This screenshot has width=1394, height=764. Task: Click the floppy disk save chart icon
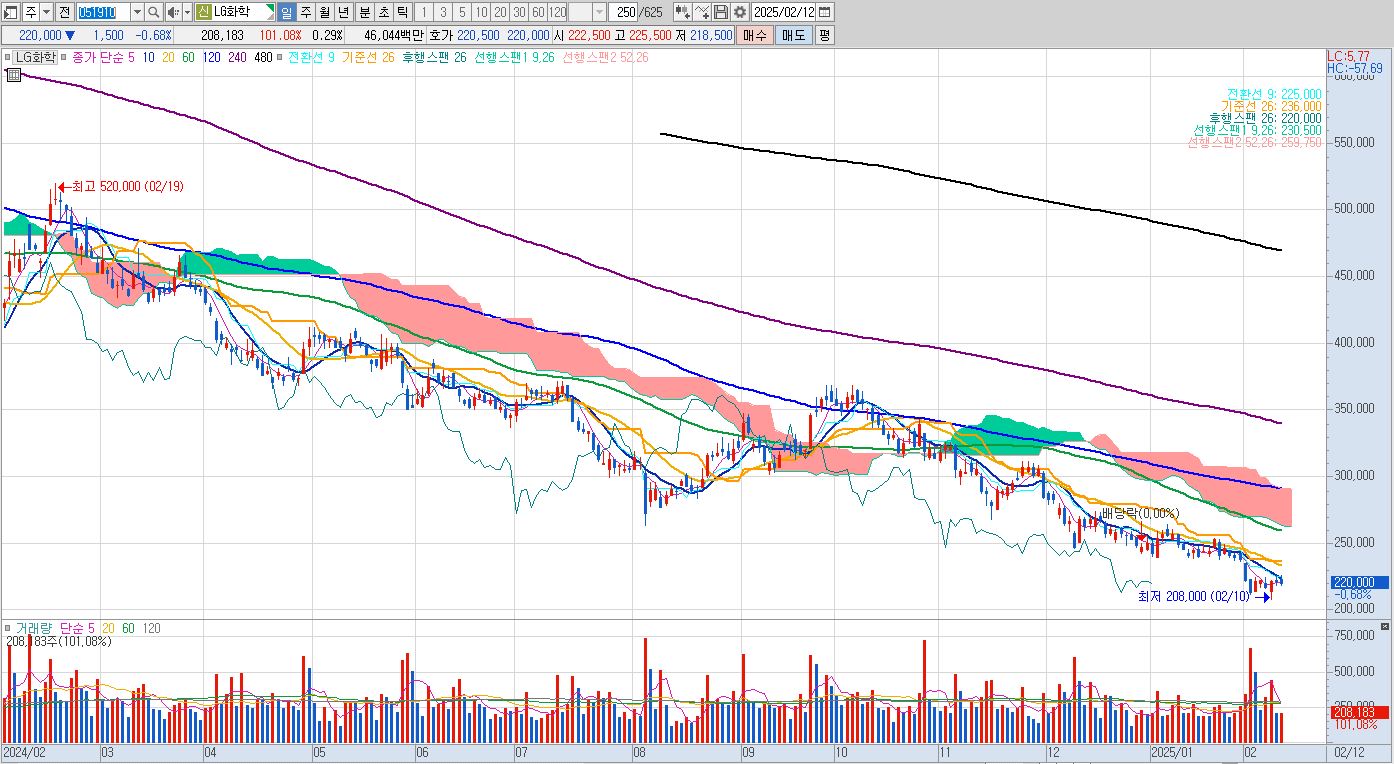click(x=720, y=12)
